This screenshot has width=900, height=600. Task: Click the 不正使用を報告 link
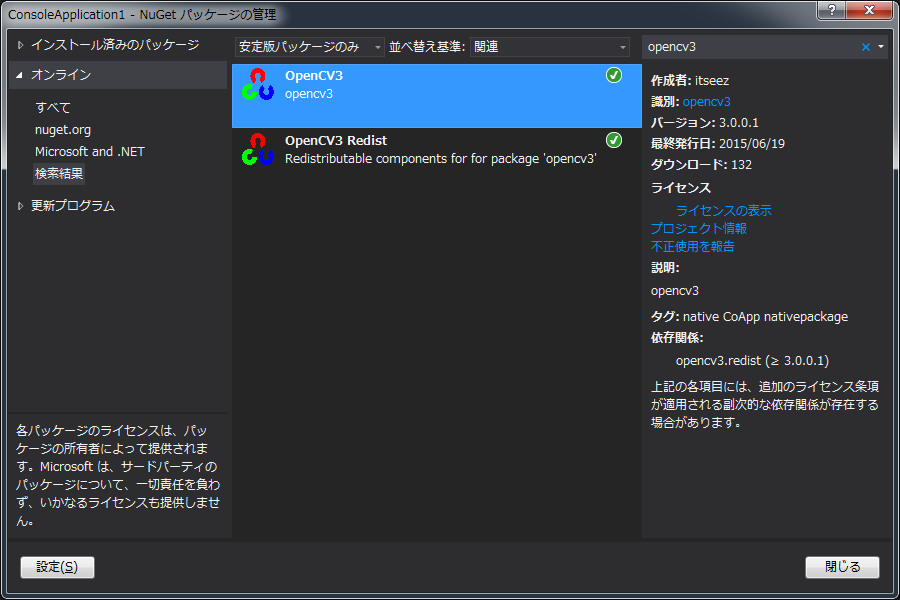693,247
